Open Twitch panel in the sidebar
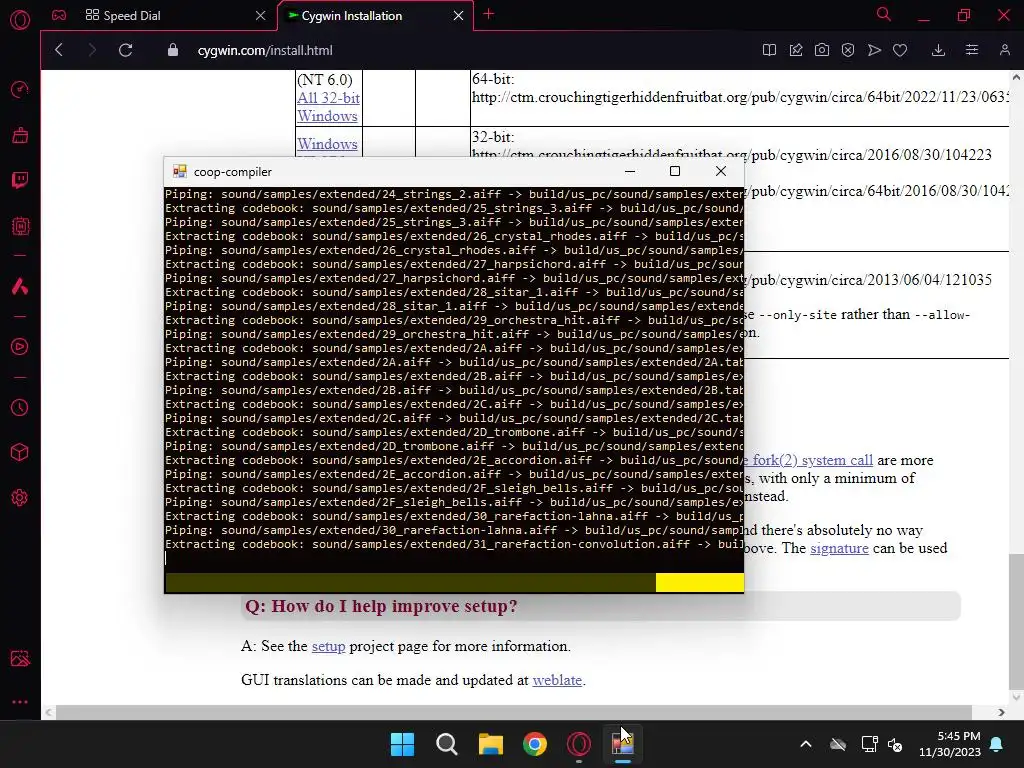This screenshot has width=1024, height=768. tap(20, 180)
